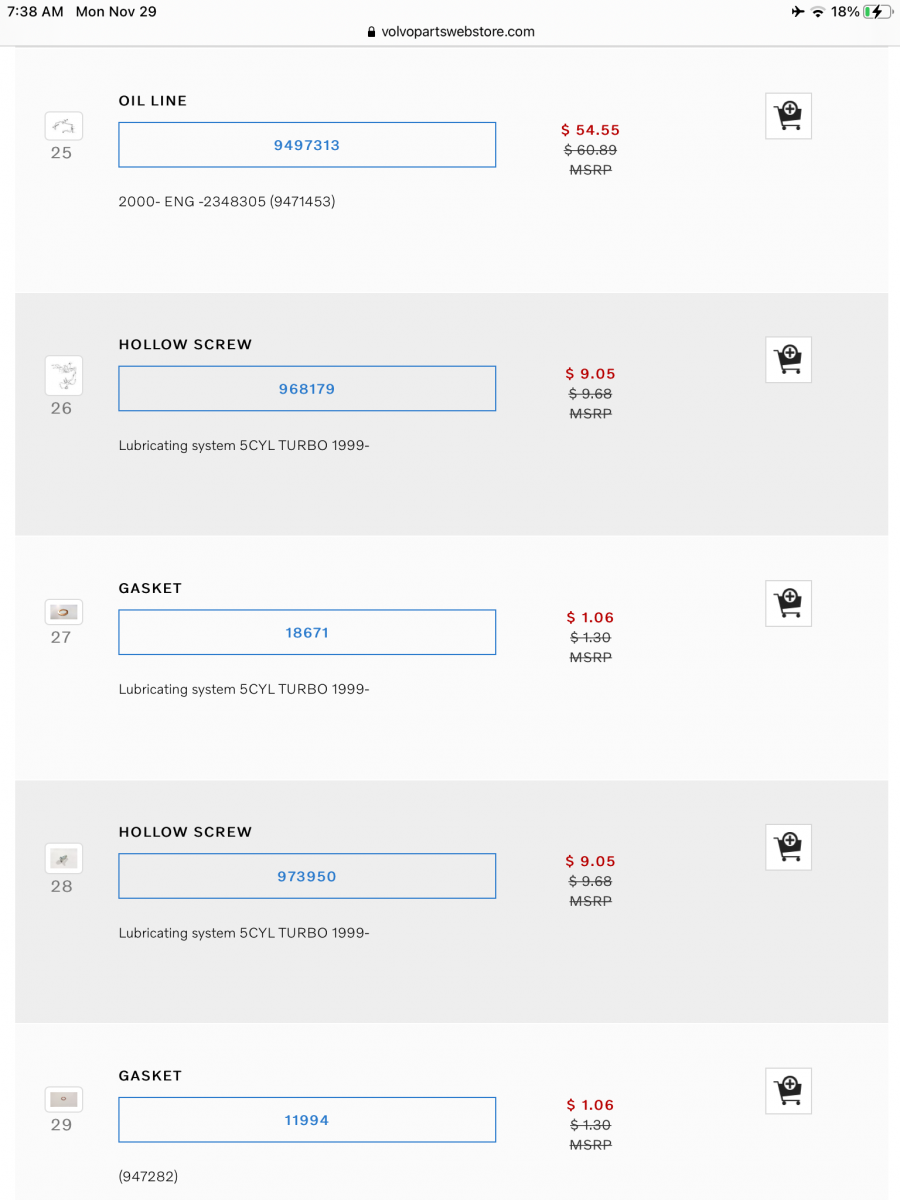The height and width of the screenshot is (1200, 900).
Task: Tap the battery status icon
Action: [877, 12]
